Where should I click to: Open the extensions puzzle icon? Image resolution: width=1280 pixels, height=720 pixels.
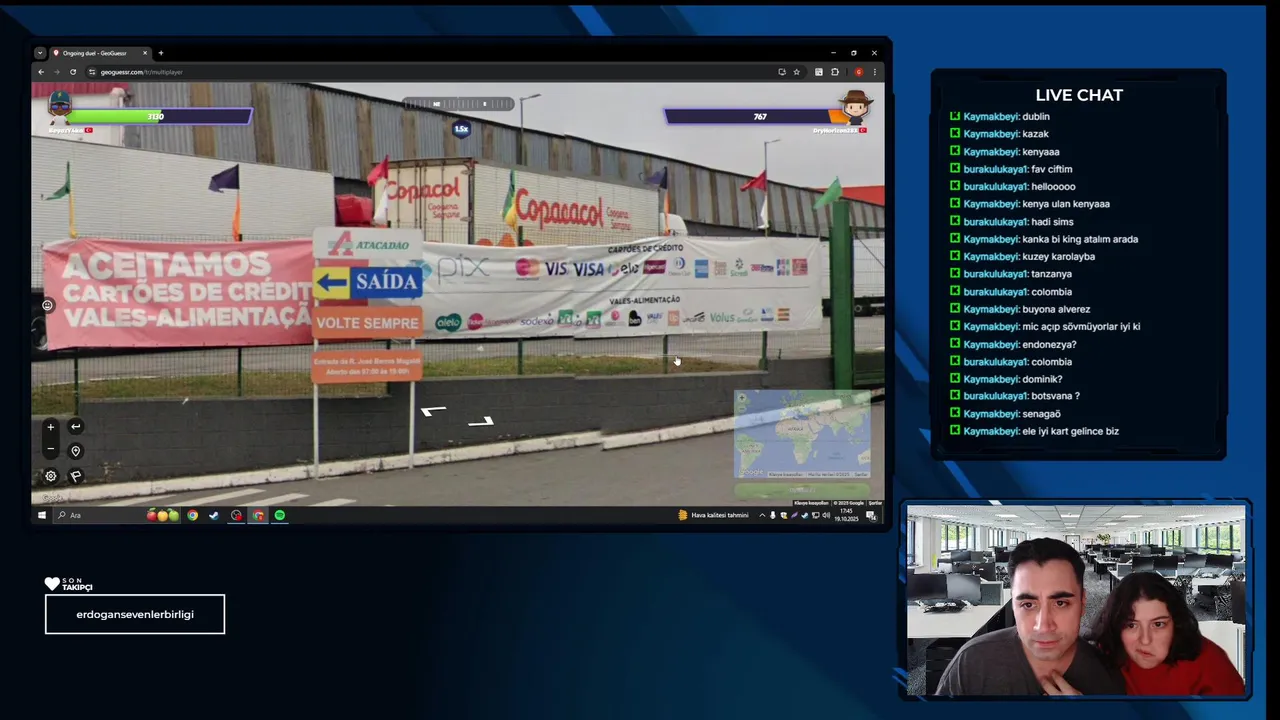pos(835,72)
